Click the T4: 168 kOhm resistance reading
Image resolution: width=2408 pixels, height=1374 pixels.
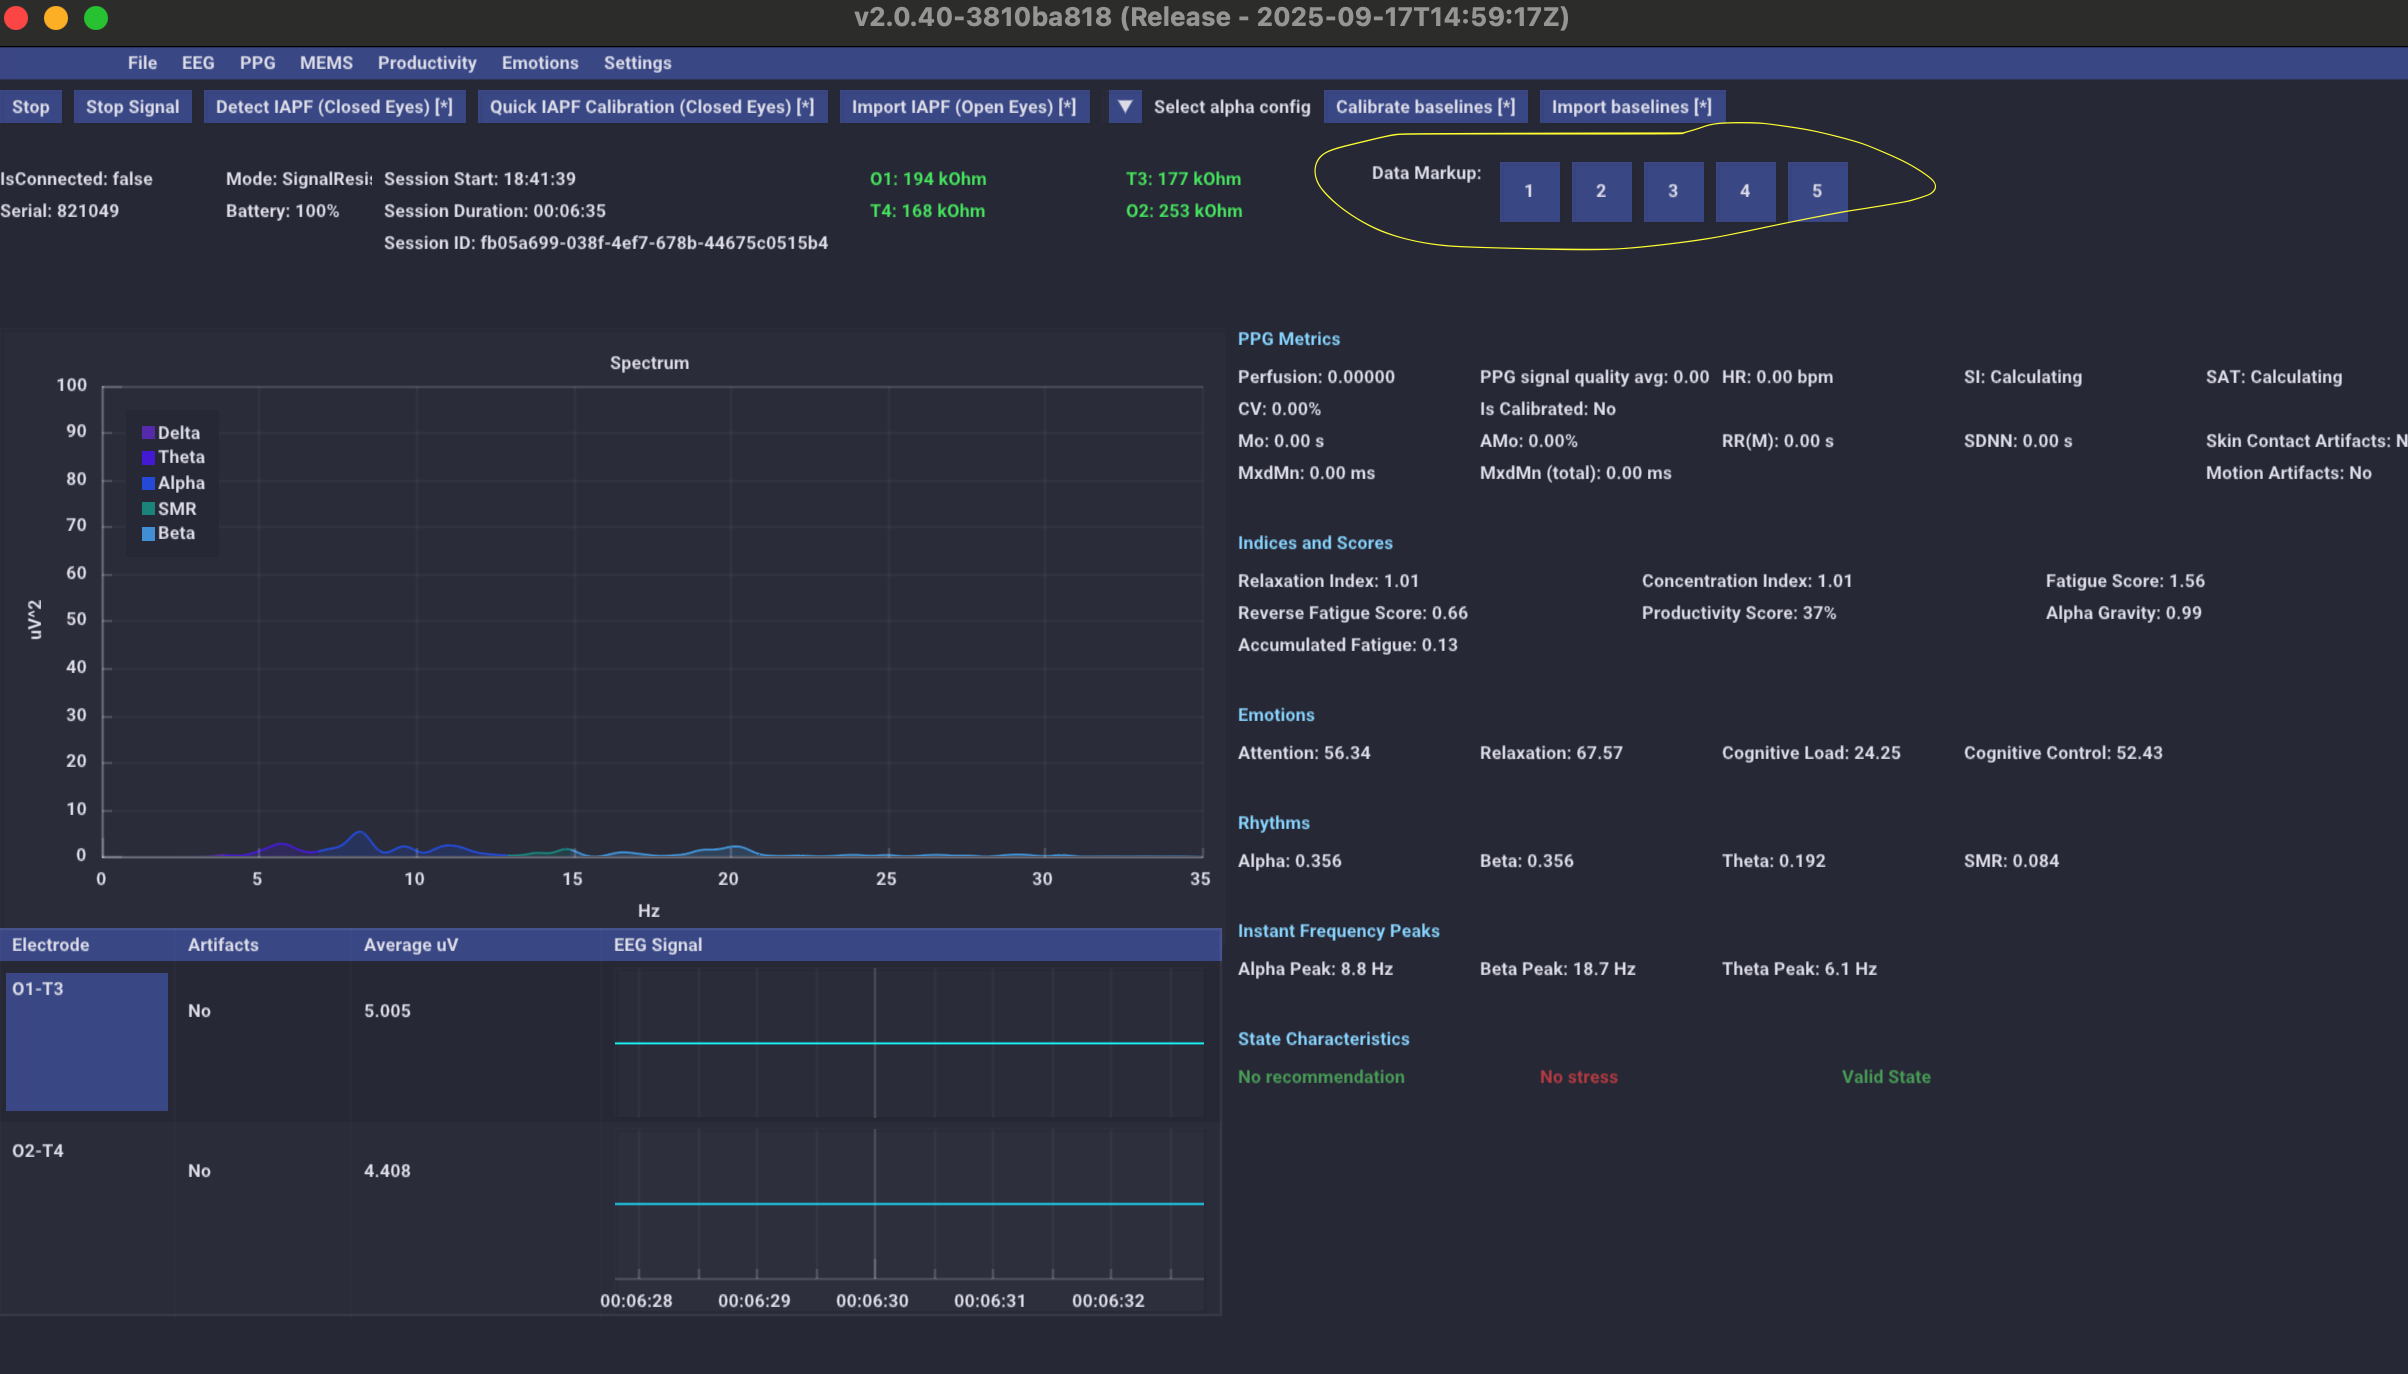(x=927, y=211)
